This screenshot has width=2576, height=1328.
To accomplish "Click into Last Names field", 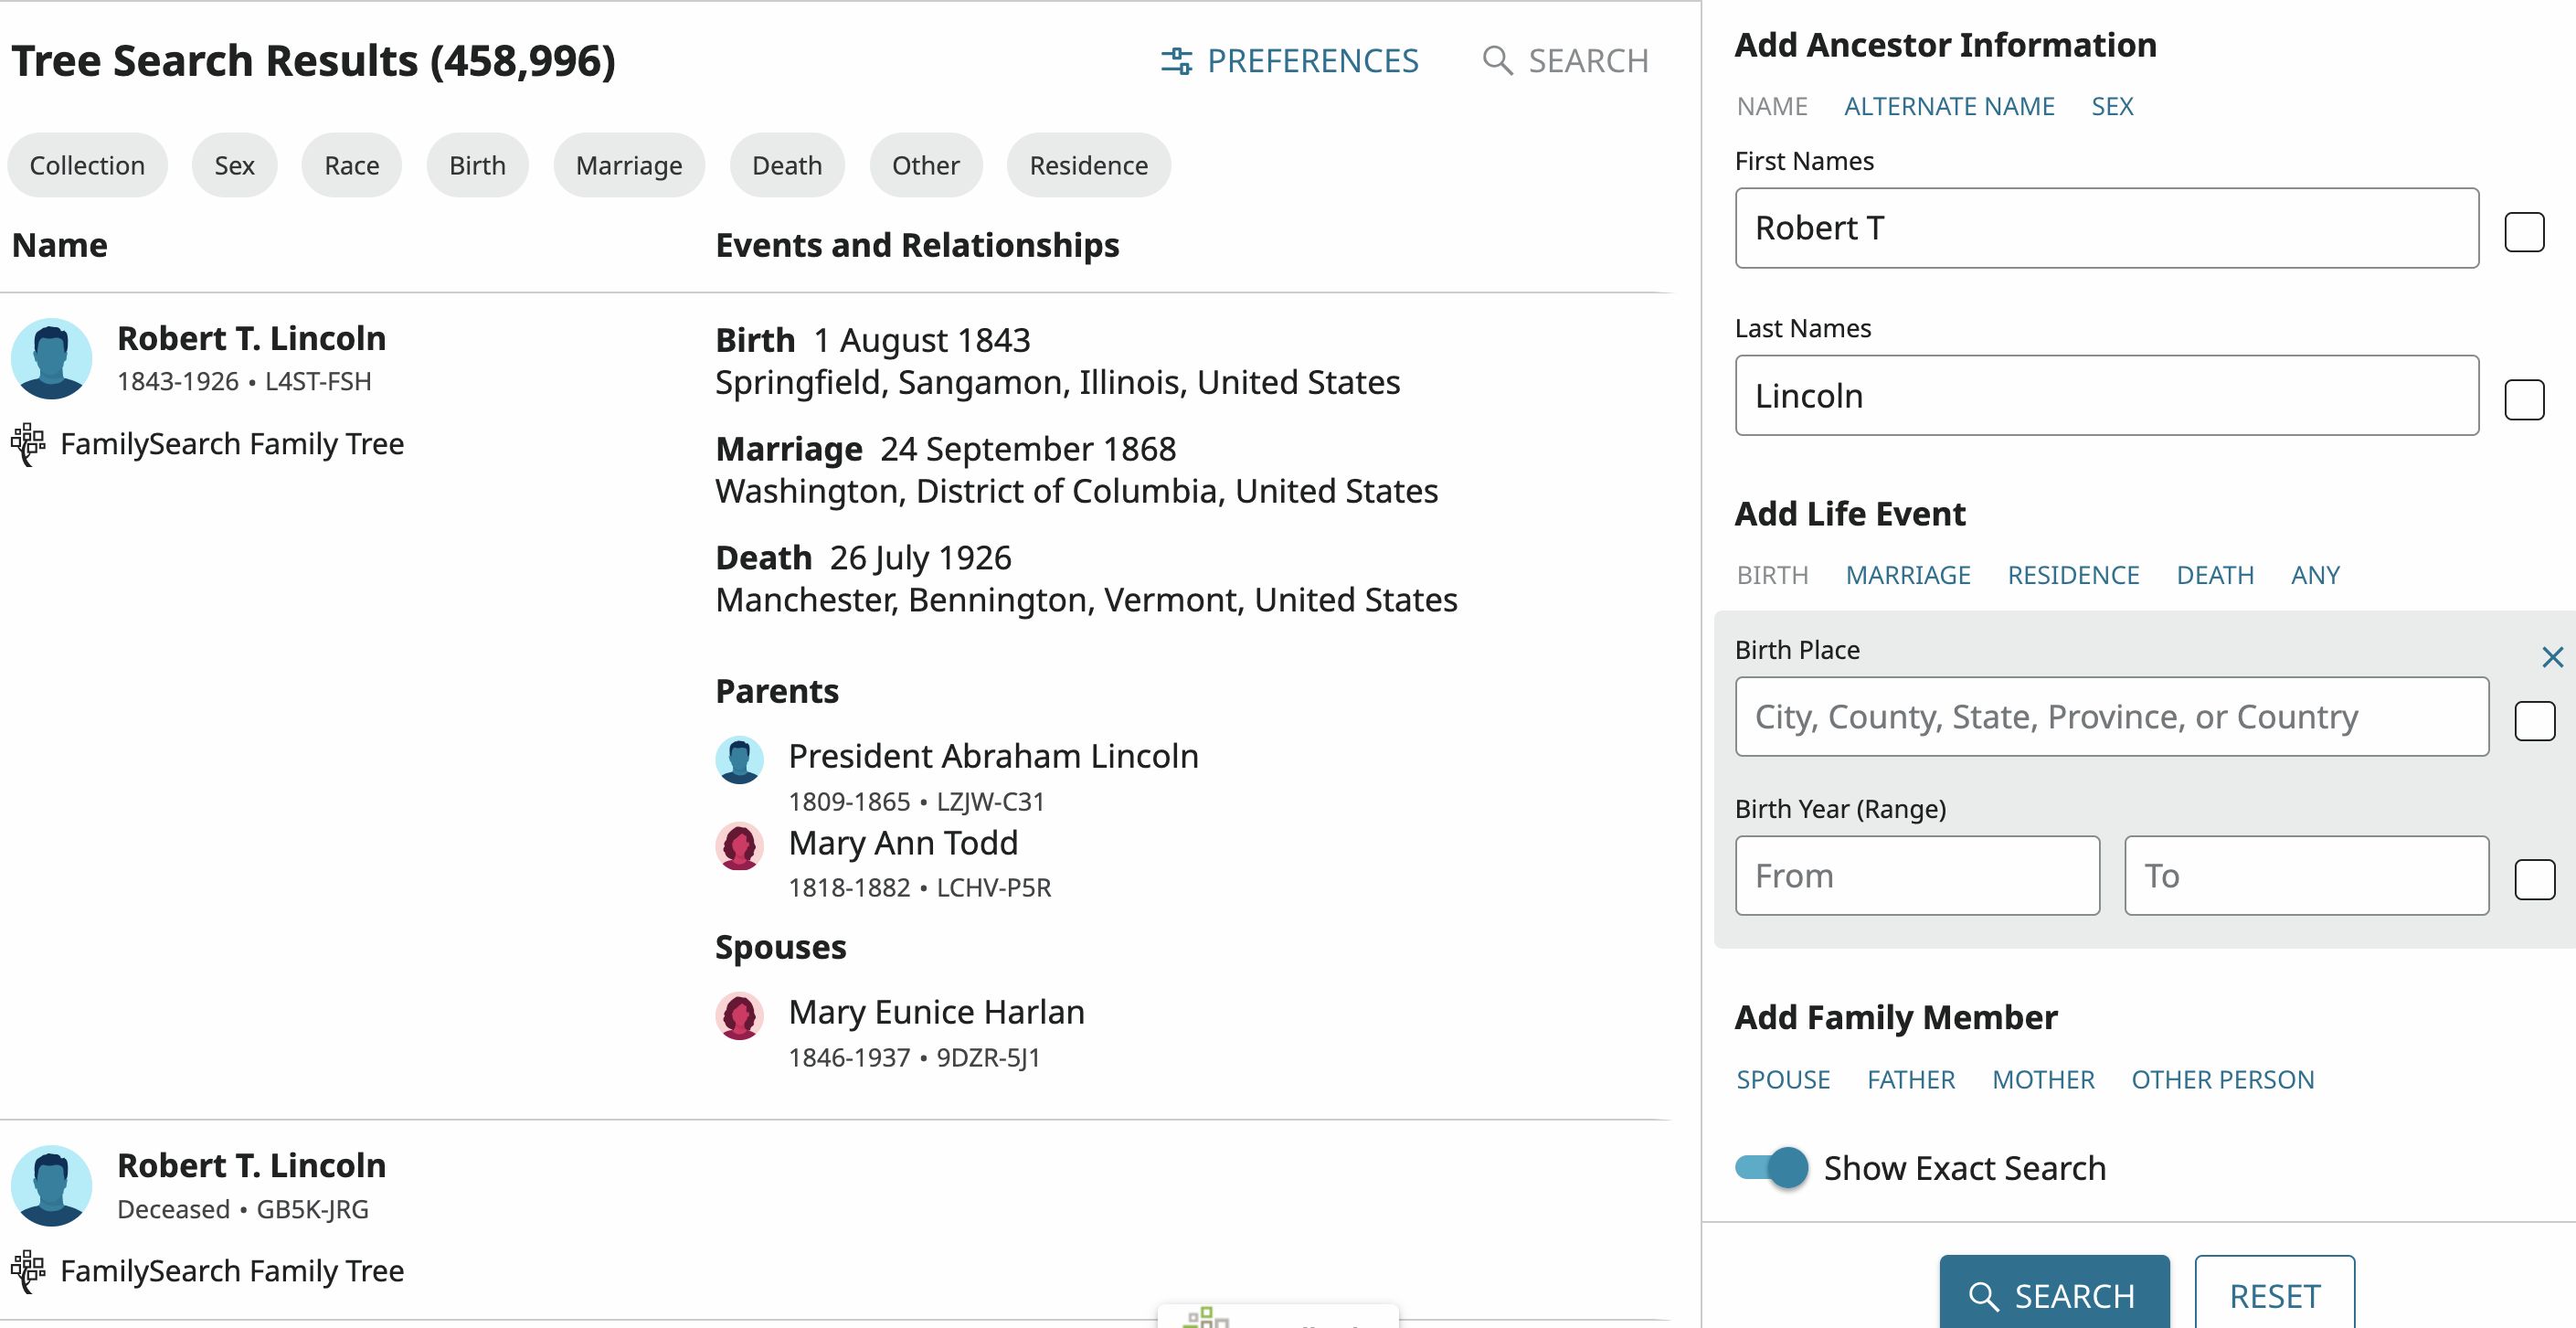I will tap(2107, 395).
